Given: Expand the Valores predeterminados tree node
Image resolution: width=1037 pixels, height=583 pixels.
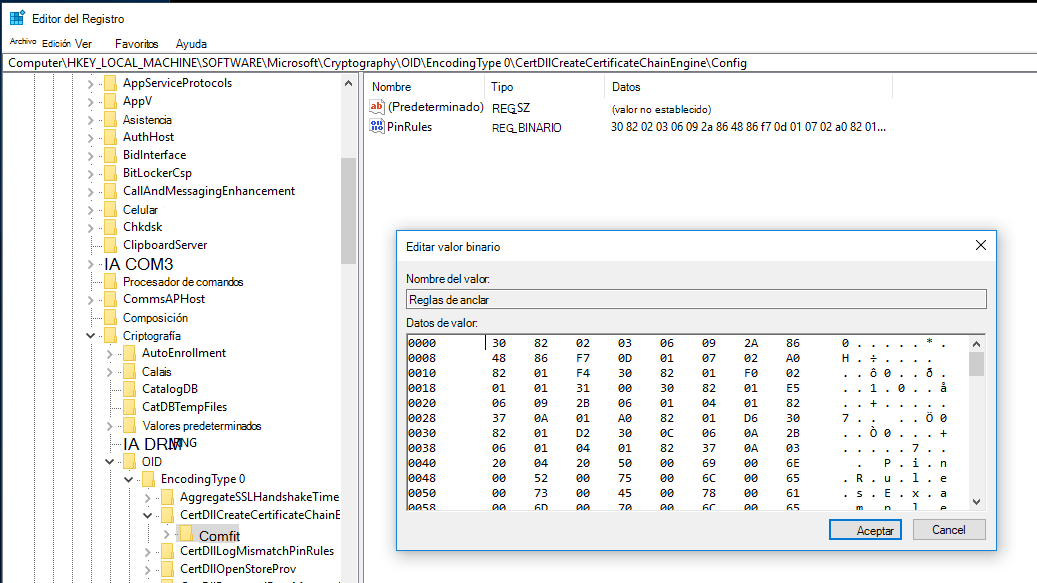Looking at the screenshot, I should pyautogui.click(x=110, y=426).
